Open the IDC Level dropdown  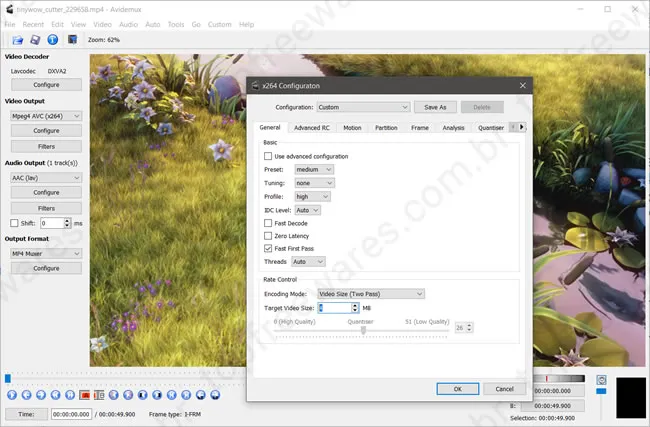coord(307,210)
